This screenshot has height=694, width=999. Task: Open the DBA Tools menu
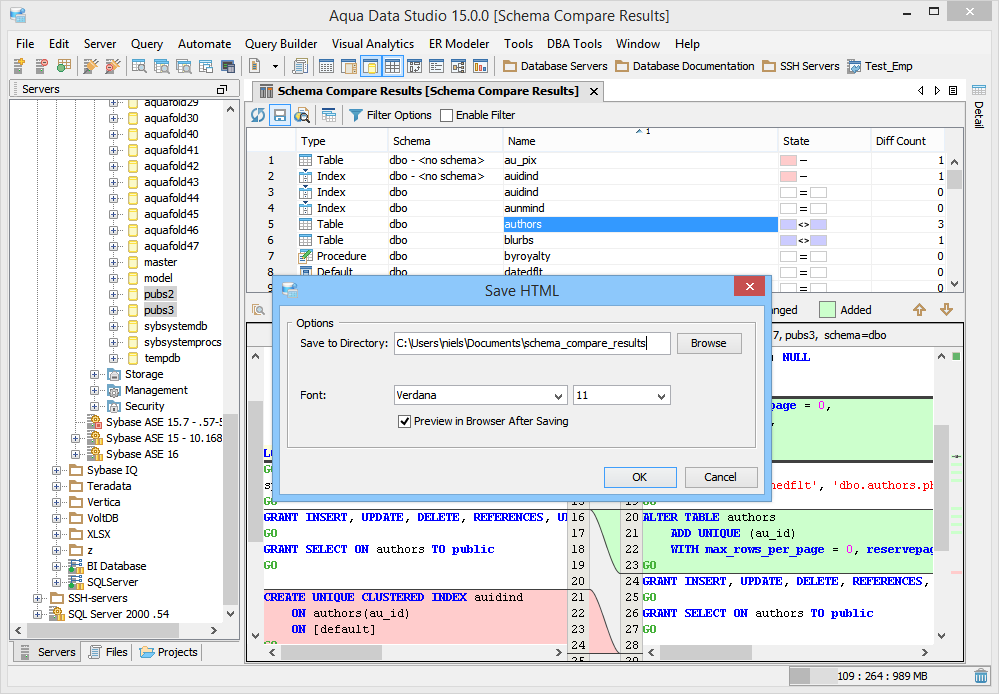point(574,44)
